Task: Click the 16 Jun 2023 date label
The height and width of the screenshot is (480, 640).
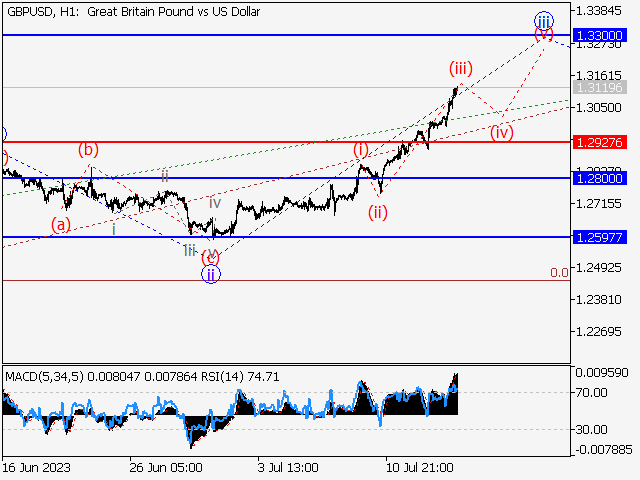Action: click(x=37, y=467)
